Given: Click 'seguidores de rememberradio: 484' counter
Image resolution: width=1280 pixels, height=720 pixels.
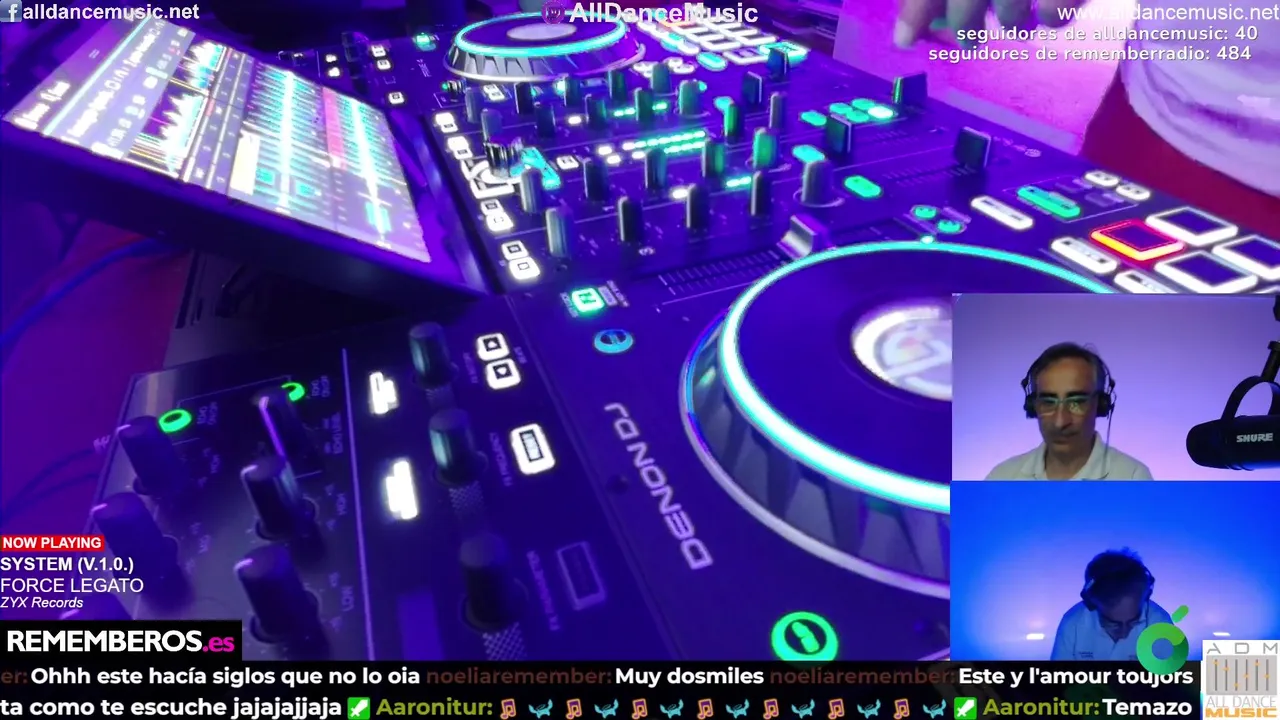Looking at the screenshot, I should [x=1090, y=53].
